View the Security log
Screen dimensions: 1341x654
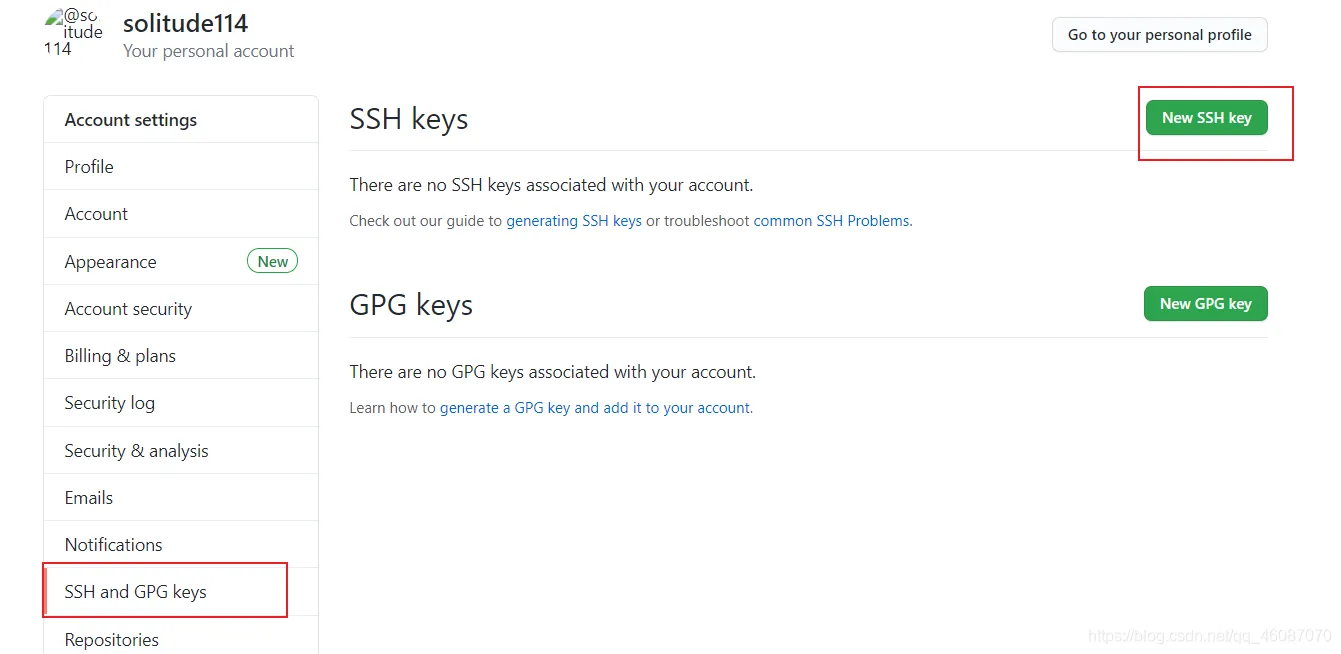tap(109, 403)
